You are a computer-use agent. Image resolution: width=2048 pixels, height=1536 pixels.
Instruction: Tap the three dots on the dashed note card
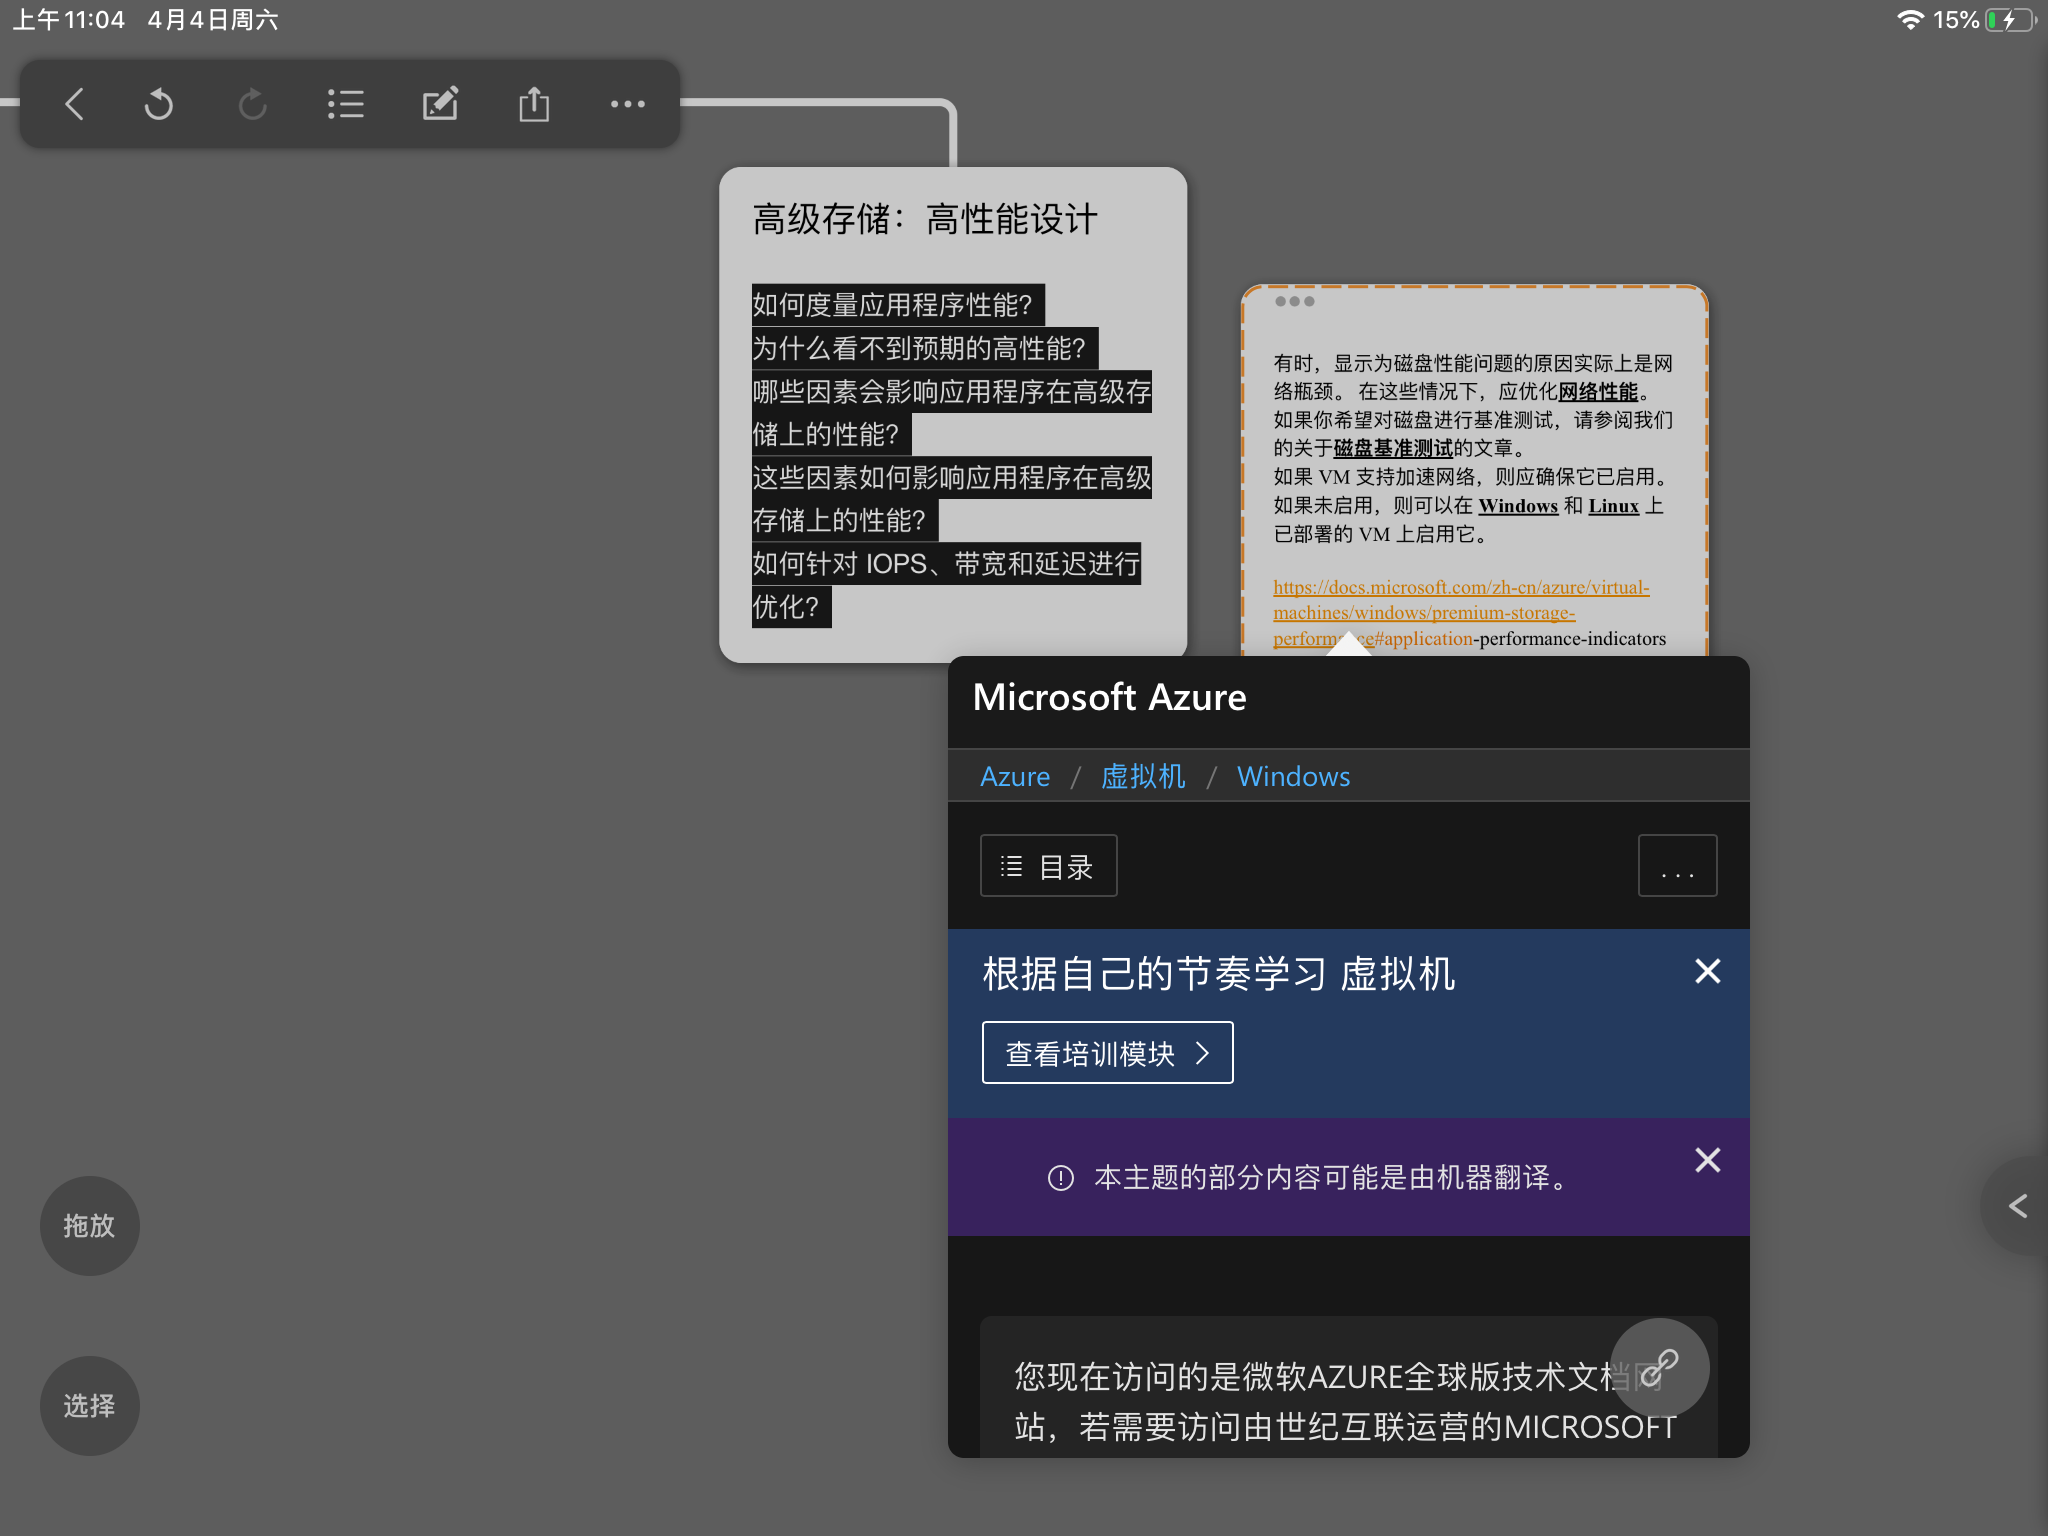point(1294,301)
